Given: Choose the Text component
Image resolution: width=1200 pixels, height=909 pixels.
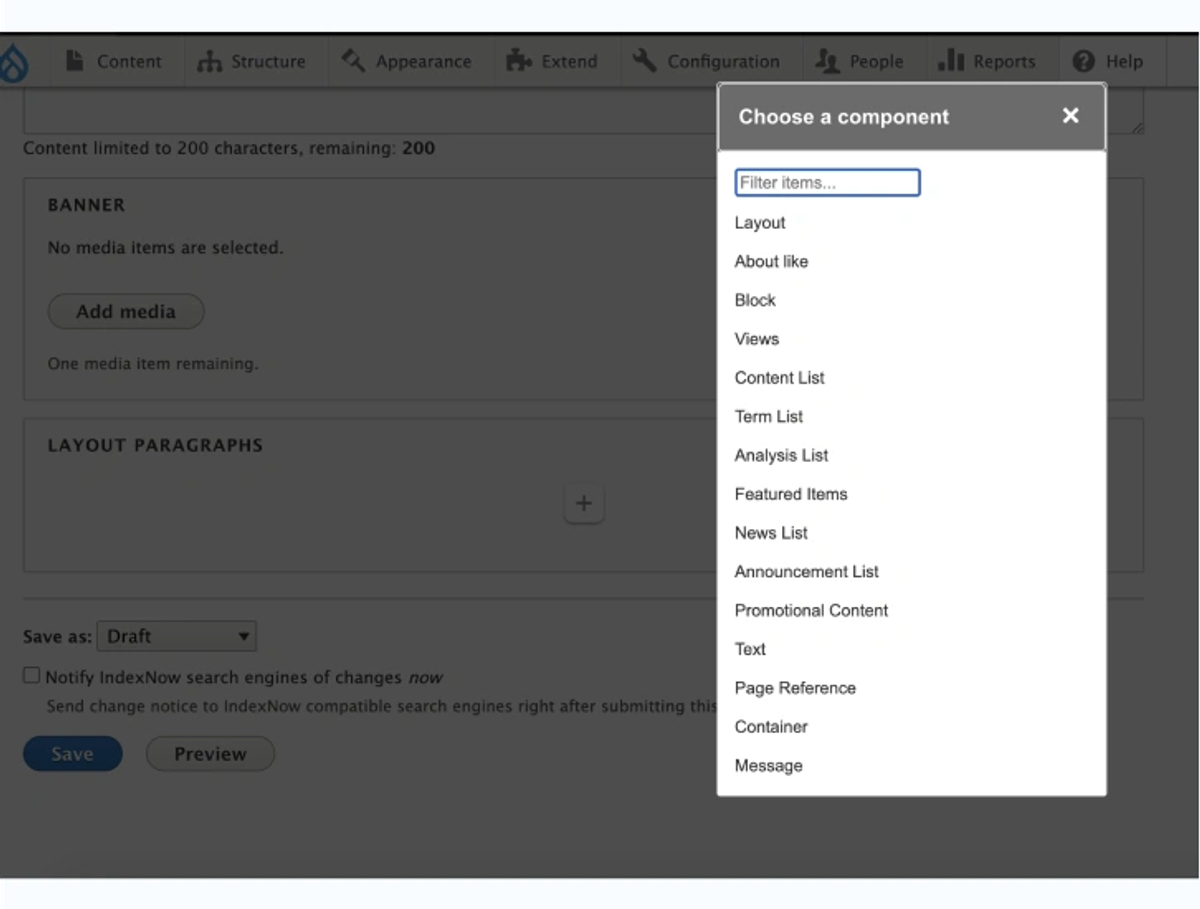Looking at the screenshot, I should tap(750, 650).
